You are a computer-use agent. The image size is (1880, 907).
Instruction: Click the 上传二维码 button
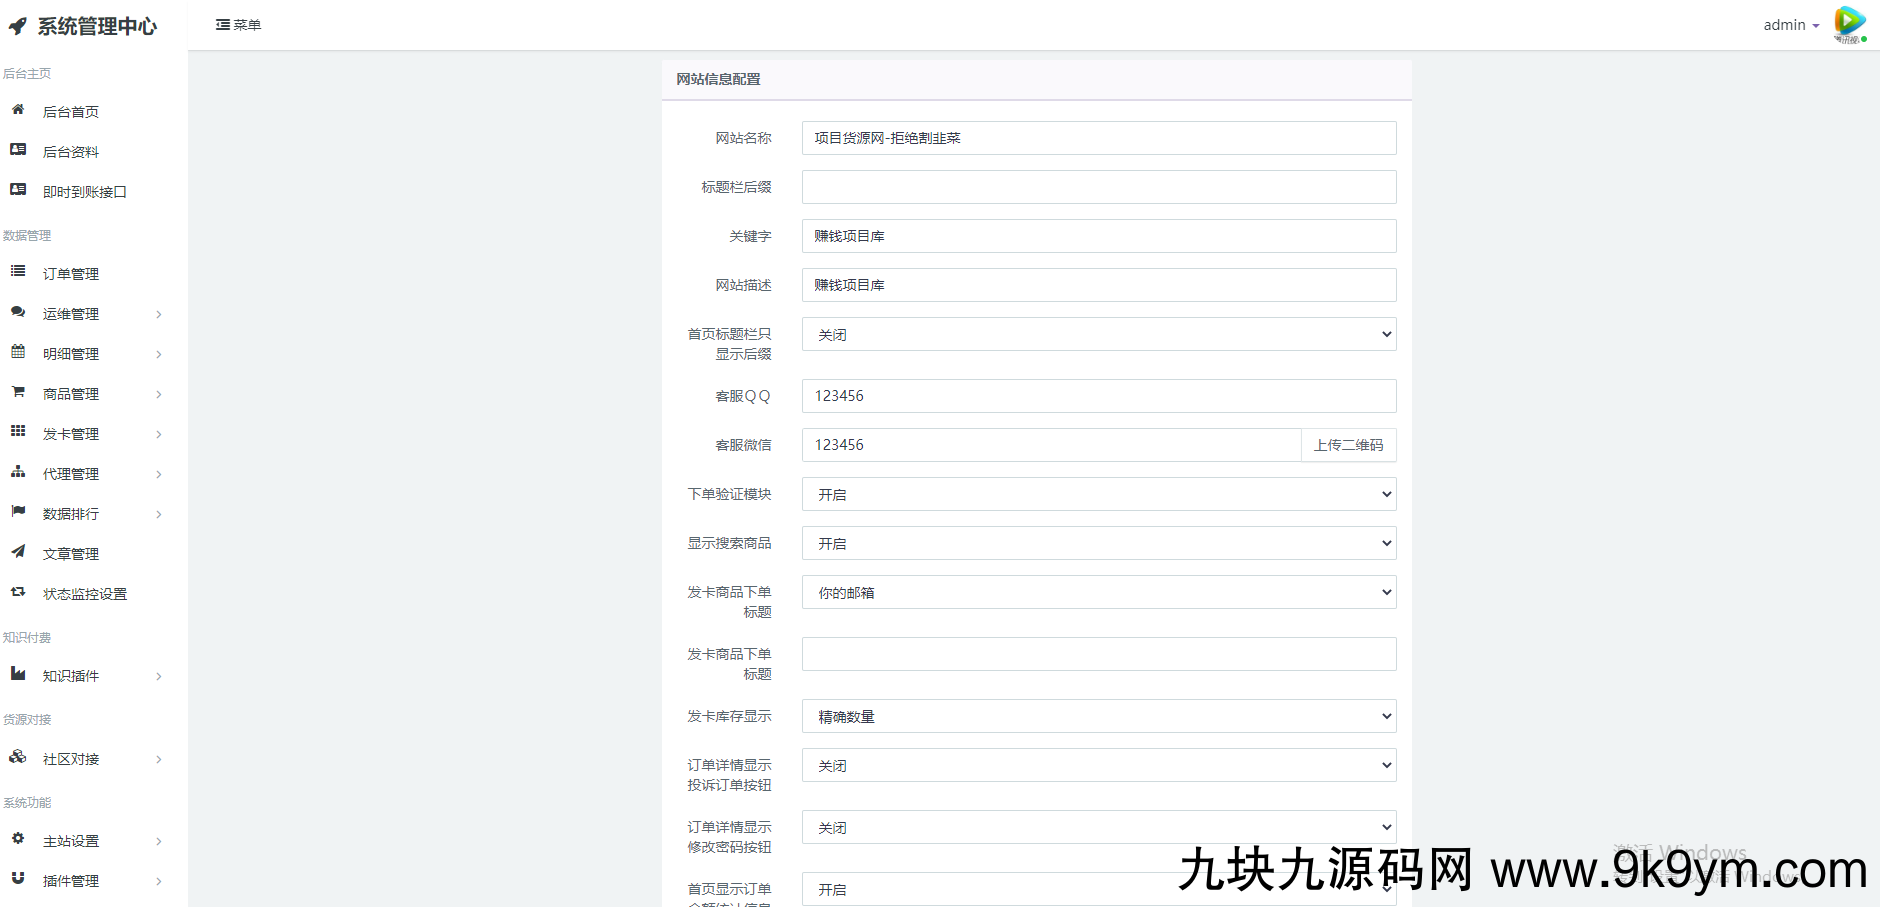click(1348, 445)
